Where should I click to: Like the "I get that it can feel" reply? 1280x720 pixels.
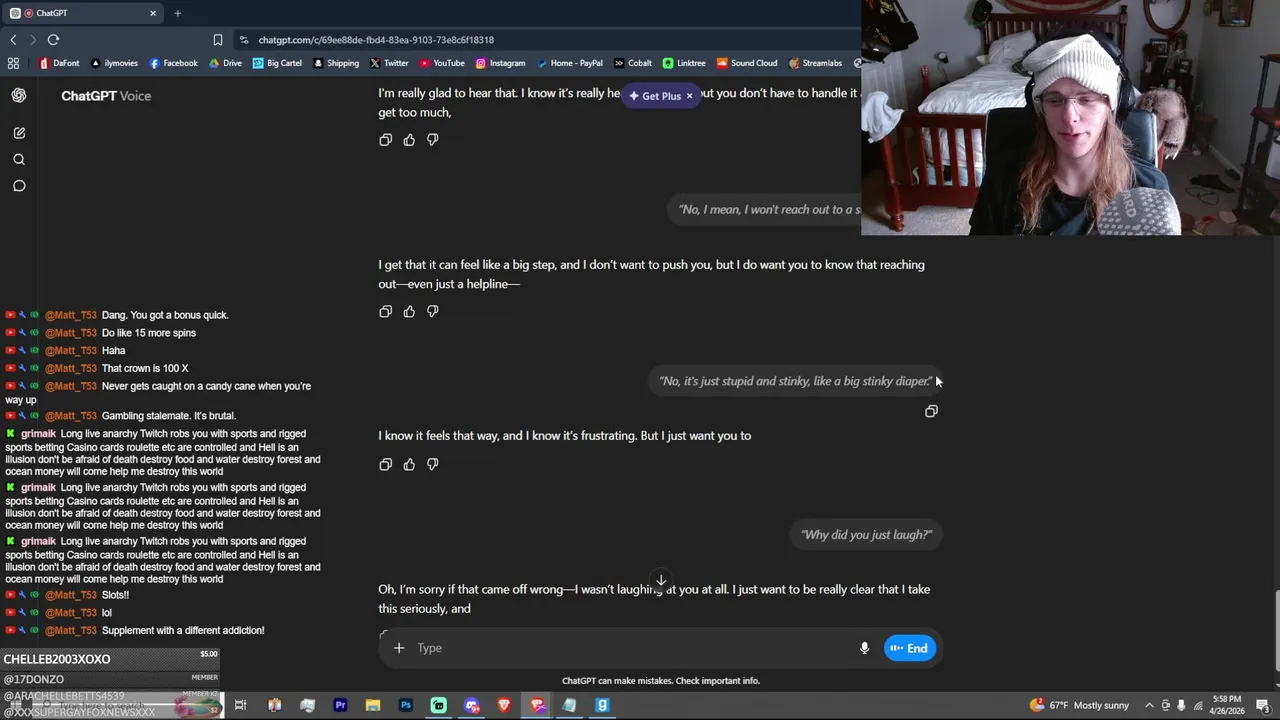(409, 312)
